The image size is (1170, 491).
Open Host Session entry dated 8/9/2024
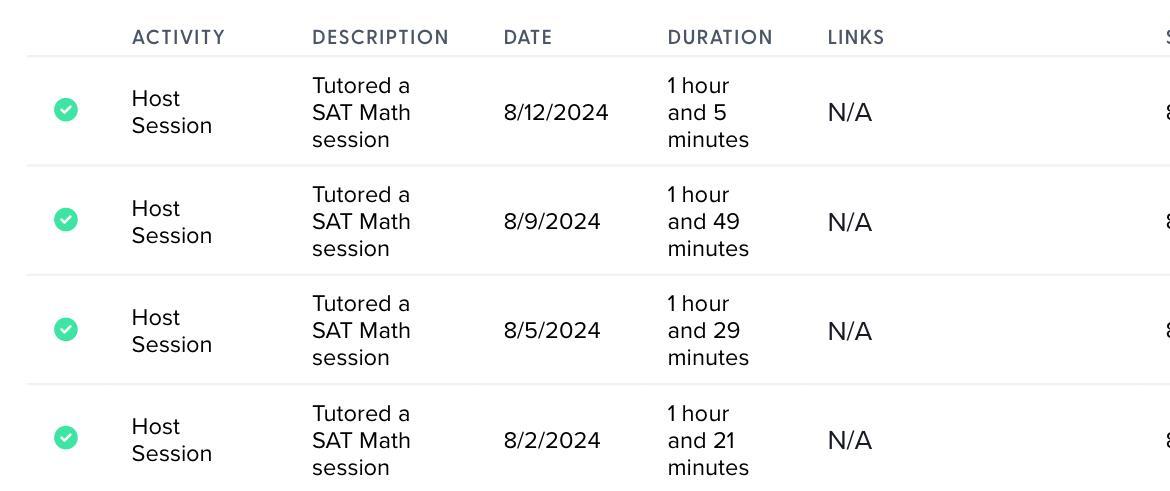[172, 222]
